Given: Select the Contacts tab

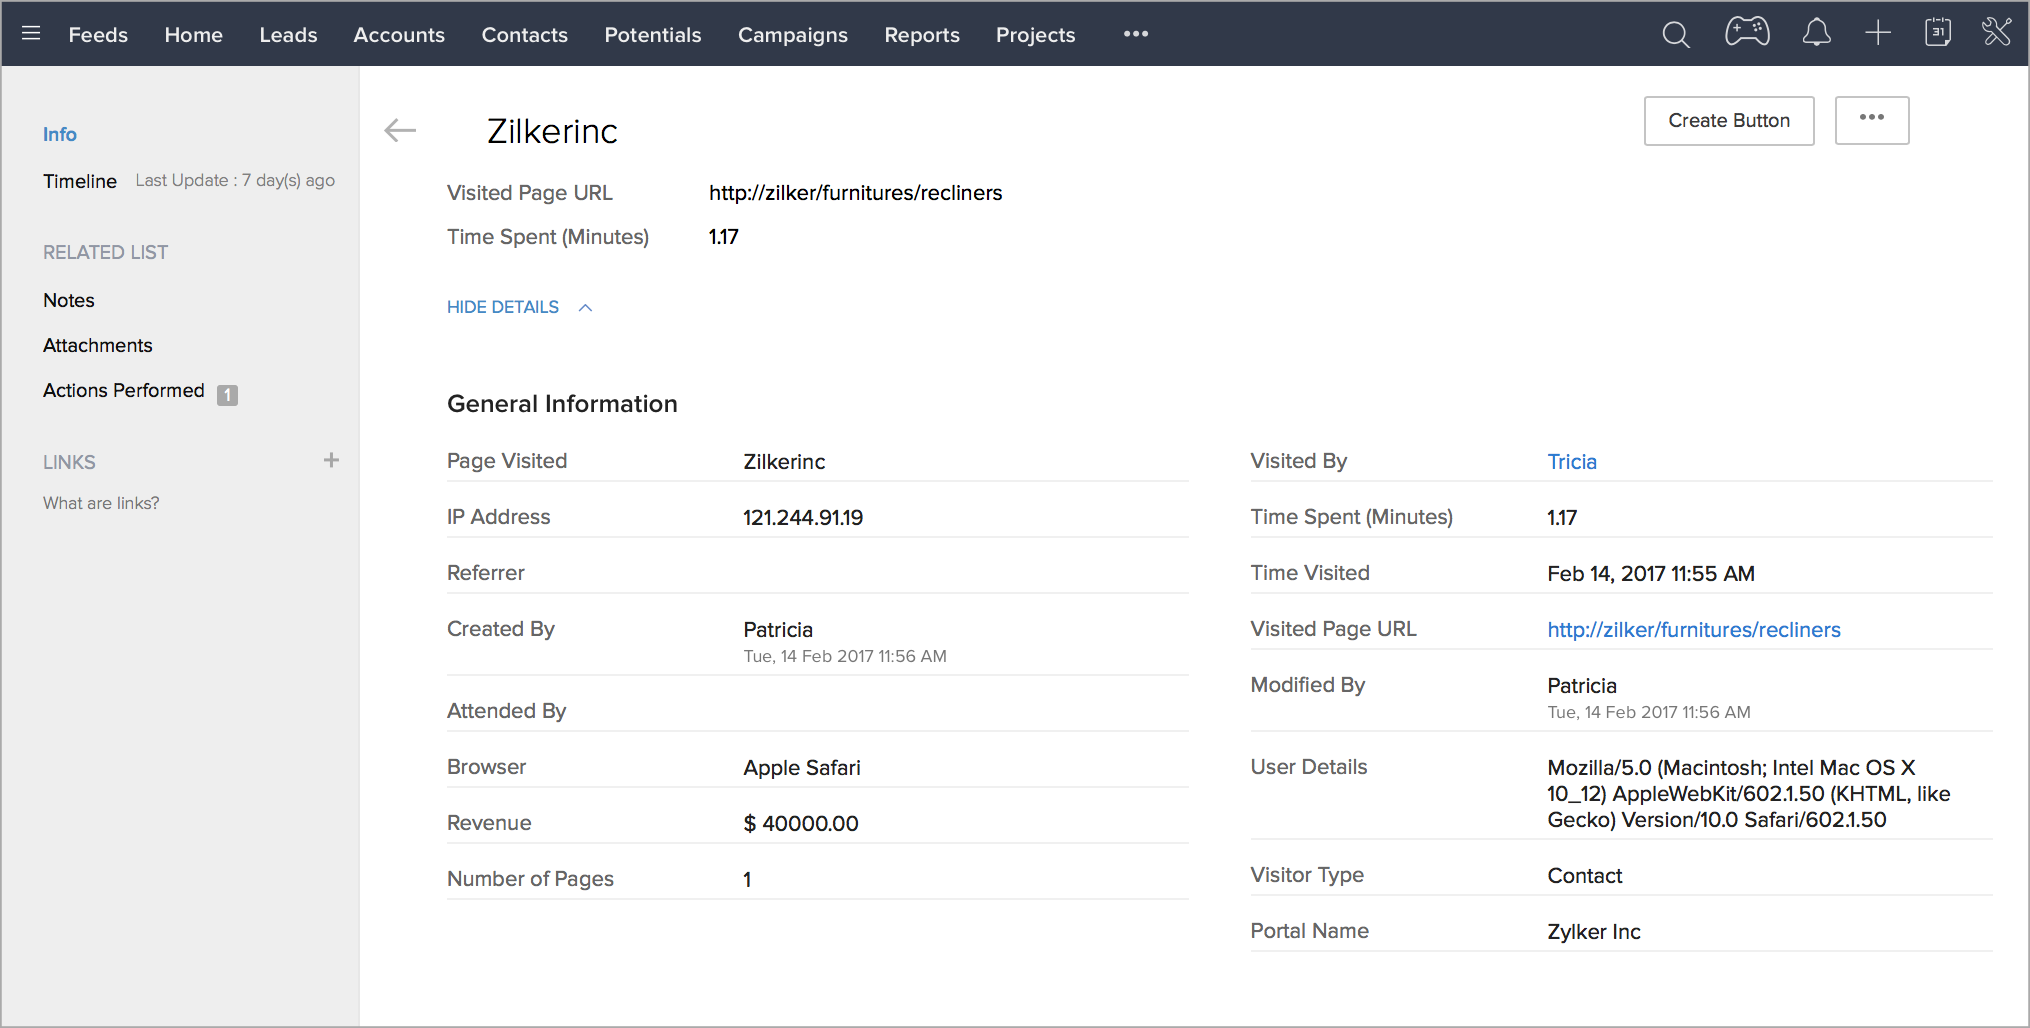Looking at the screenshot, I should coord(525,35).
